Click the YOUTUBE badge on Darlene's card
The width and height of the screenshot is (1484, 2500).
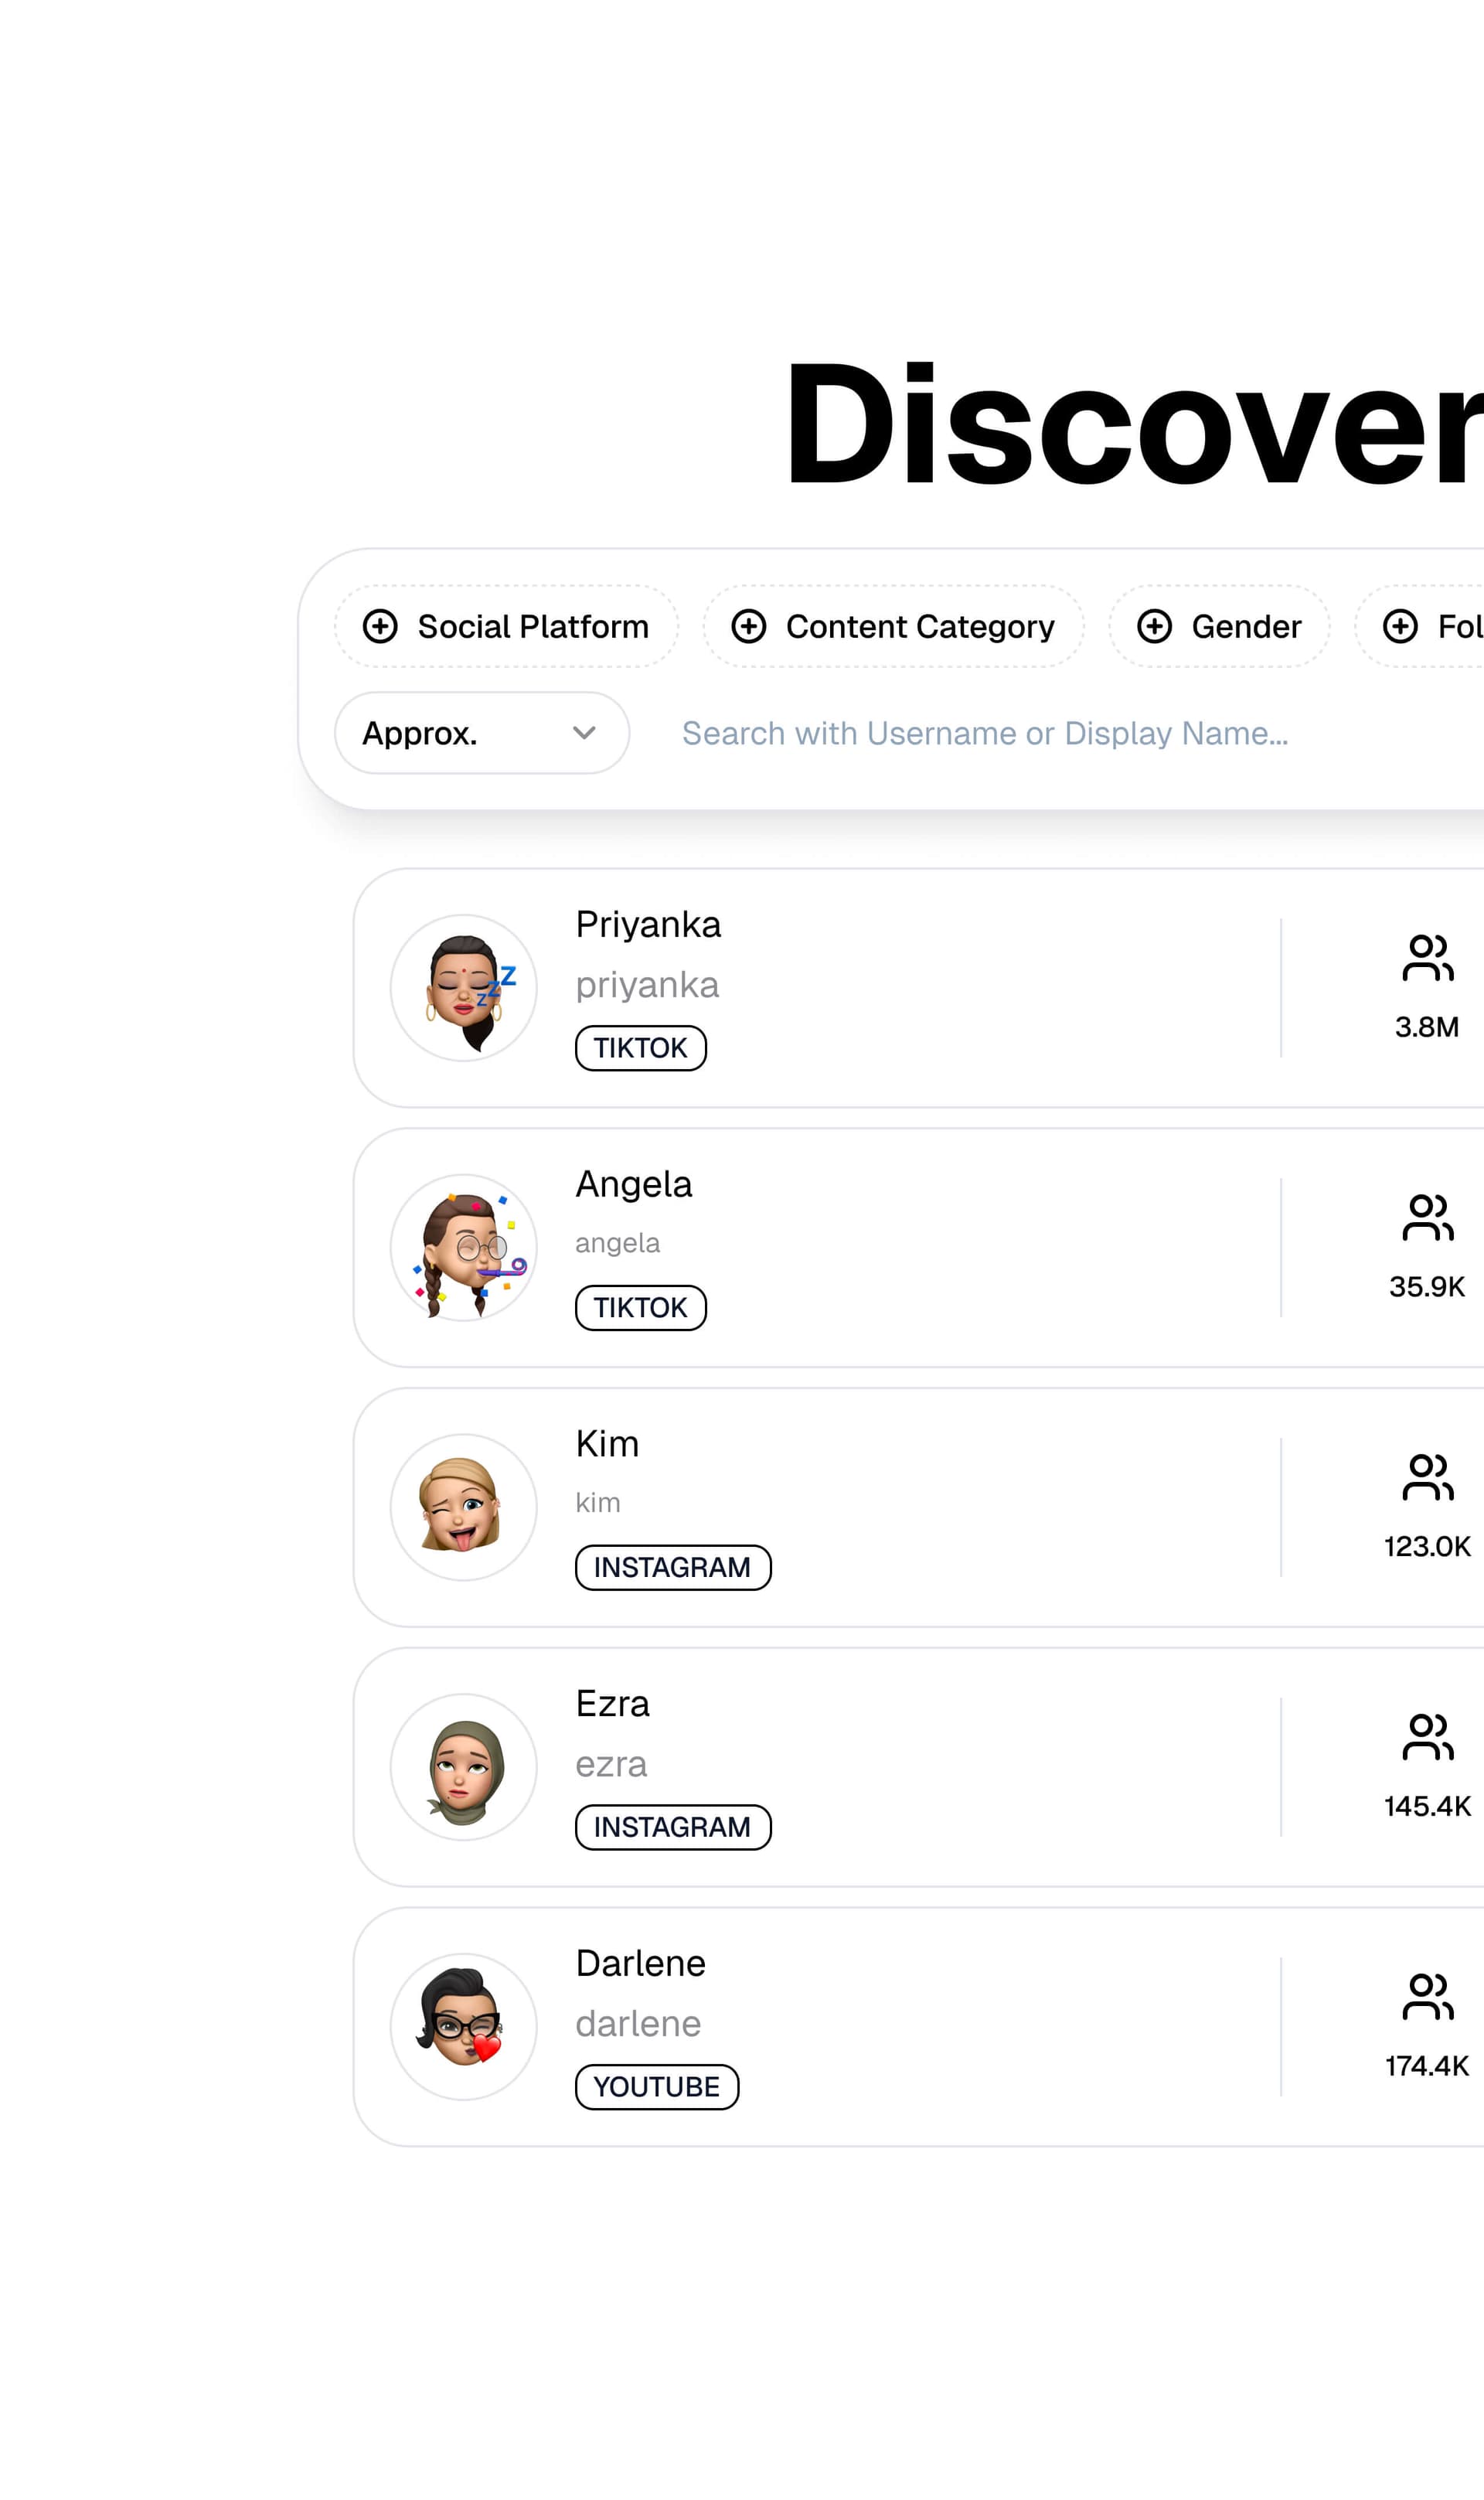(x=657, y=2087)
